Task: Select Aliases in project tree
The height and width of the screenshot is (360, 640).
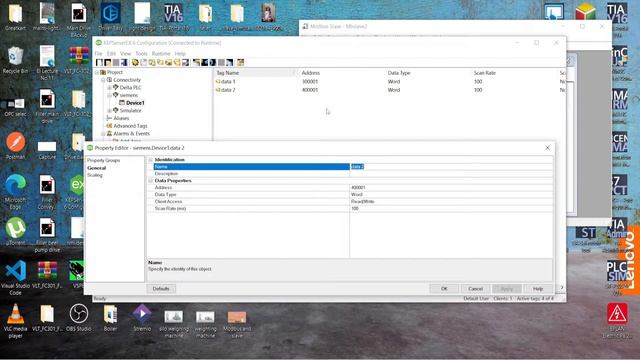Action: pos(121,118)
